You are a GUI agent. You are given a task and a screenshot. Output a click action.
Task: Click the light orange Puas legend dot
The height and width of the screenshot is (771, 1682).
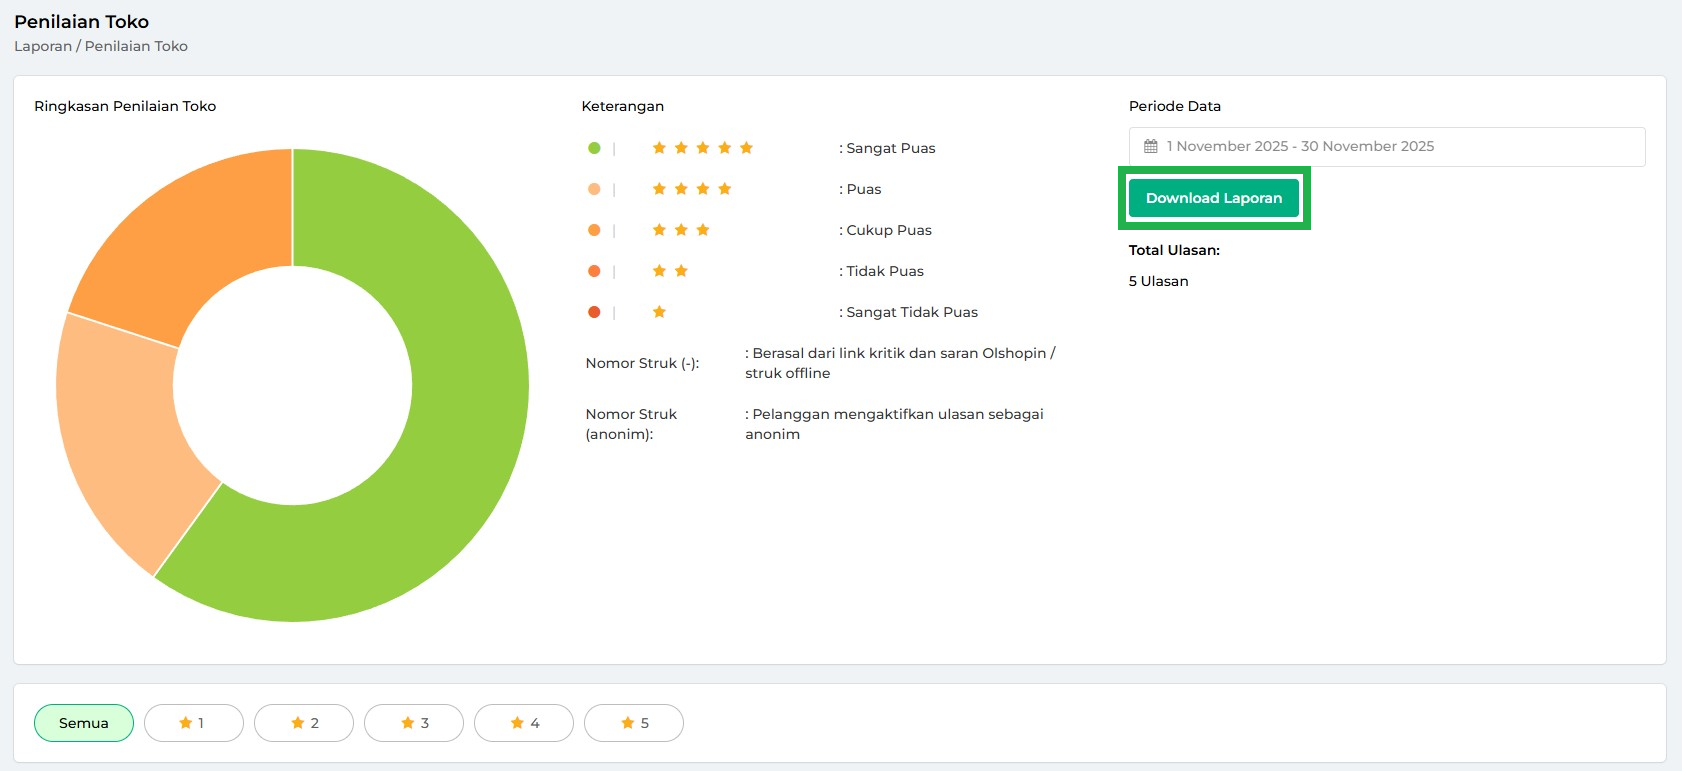[x=594, y=189]
